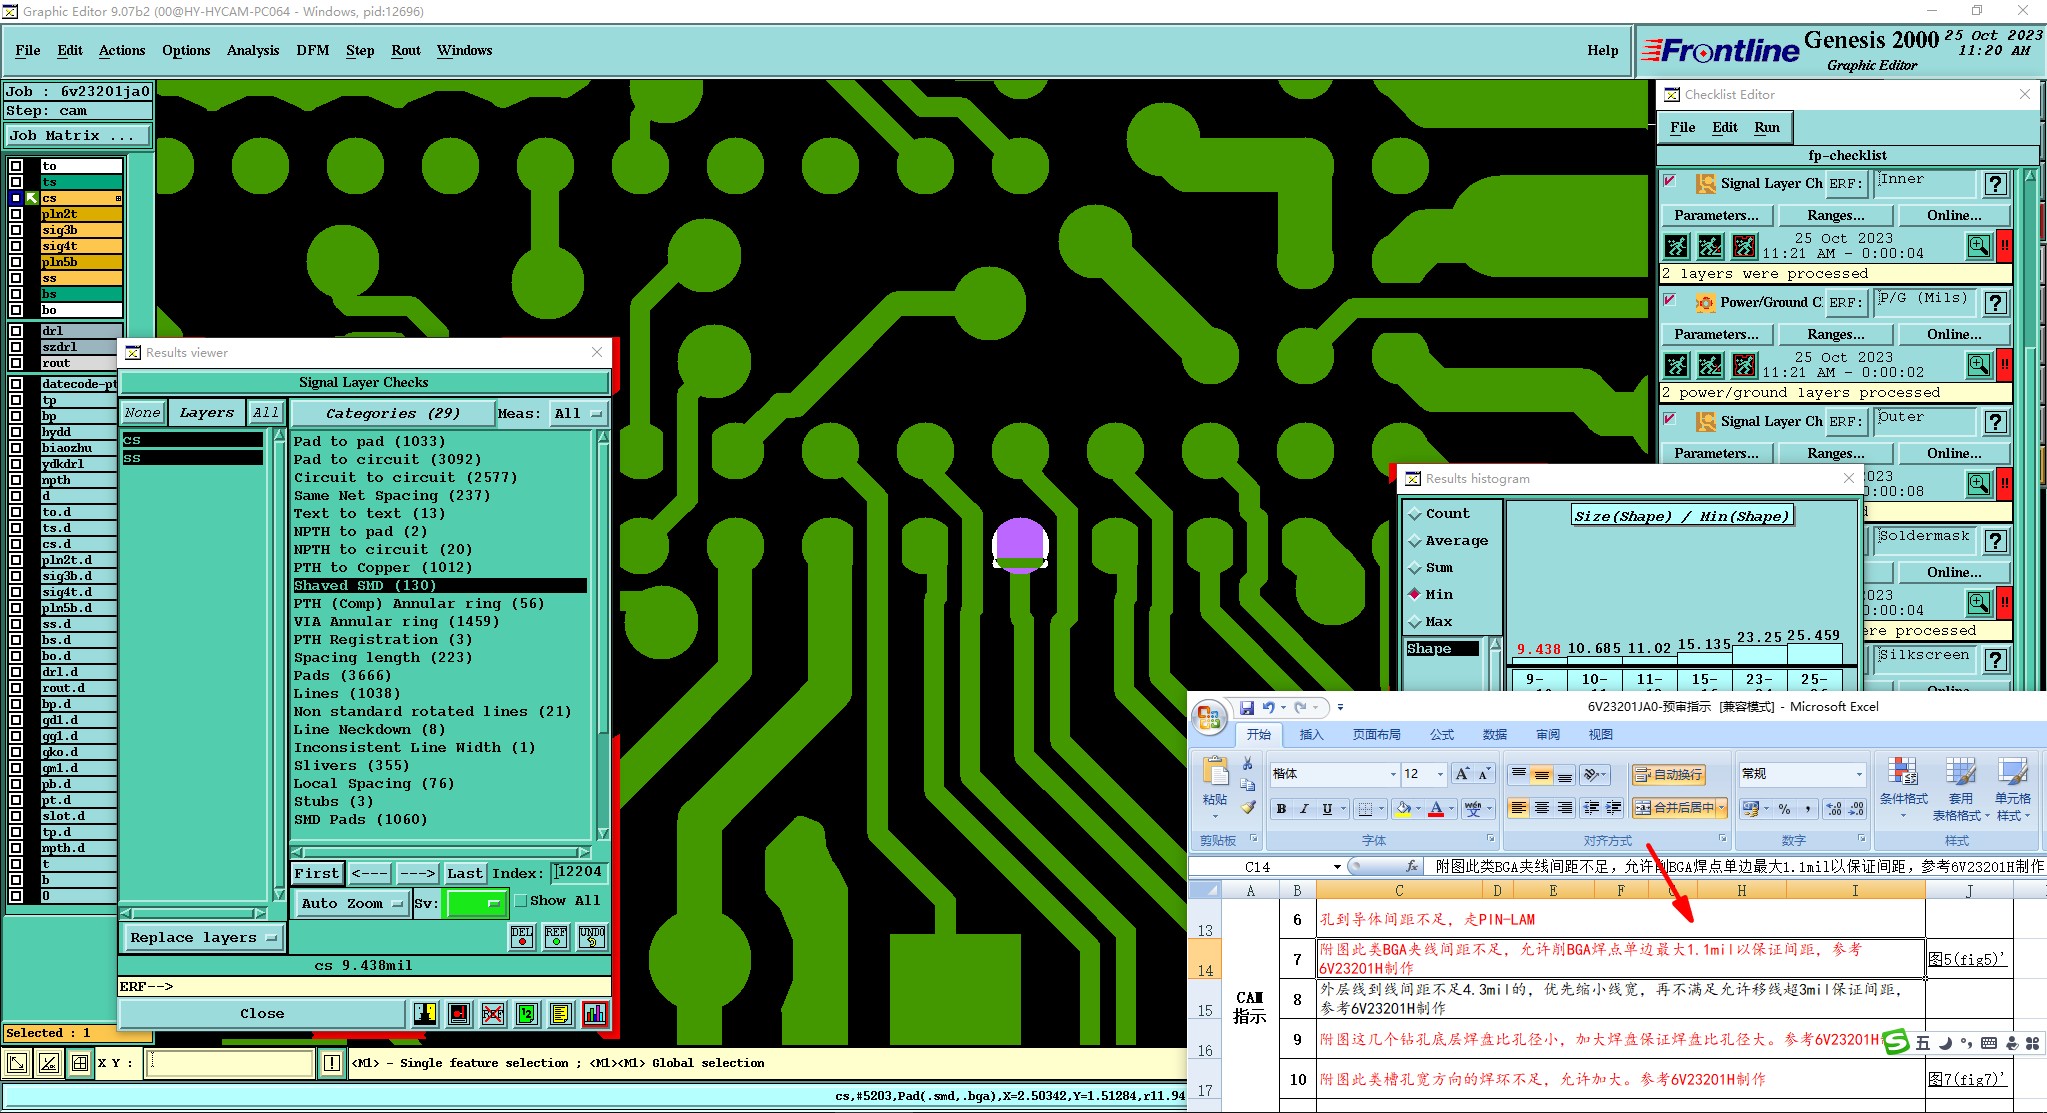Open the Excel font name dropdown
Viewport: 2047px width, 1113px height.
tap(1393, 774)
